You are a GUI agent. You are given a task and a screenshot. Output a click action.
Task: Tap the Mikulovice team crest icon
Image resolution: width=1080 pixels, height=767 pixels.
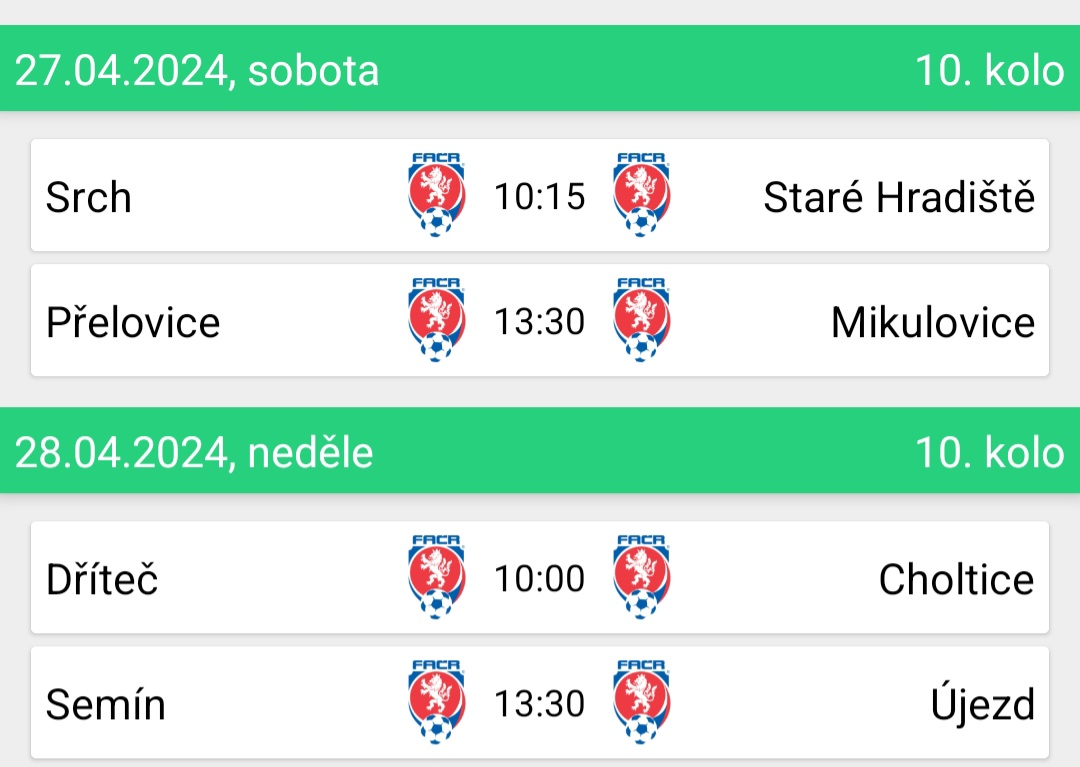[x=641, y=320]
